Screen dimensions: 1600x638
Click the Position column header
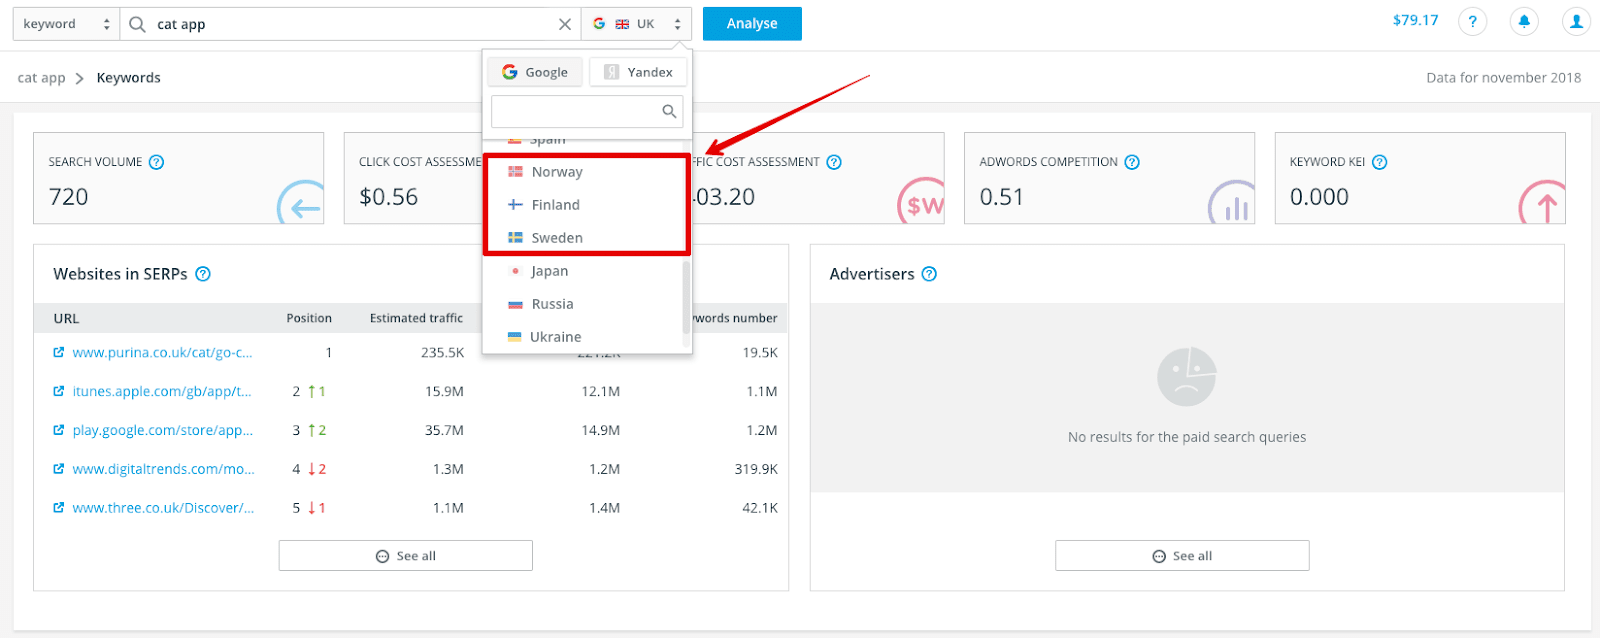[x=309, y=318]
